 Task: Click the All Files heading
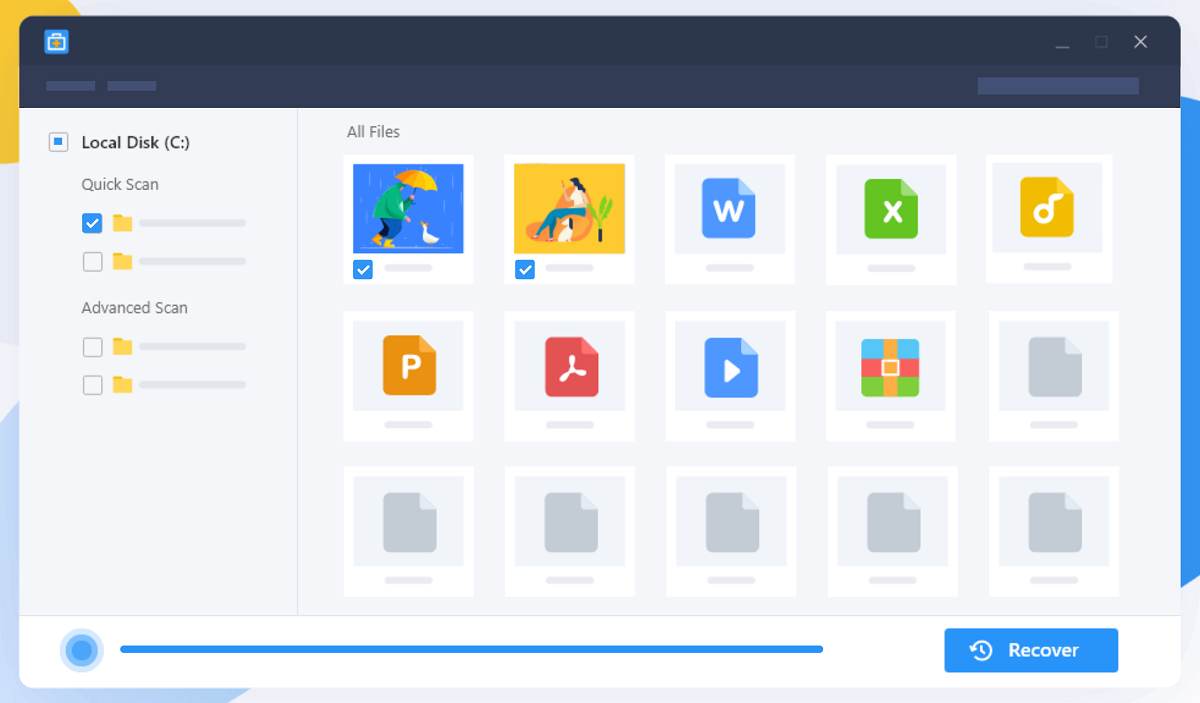[373, 132]
